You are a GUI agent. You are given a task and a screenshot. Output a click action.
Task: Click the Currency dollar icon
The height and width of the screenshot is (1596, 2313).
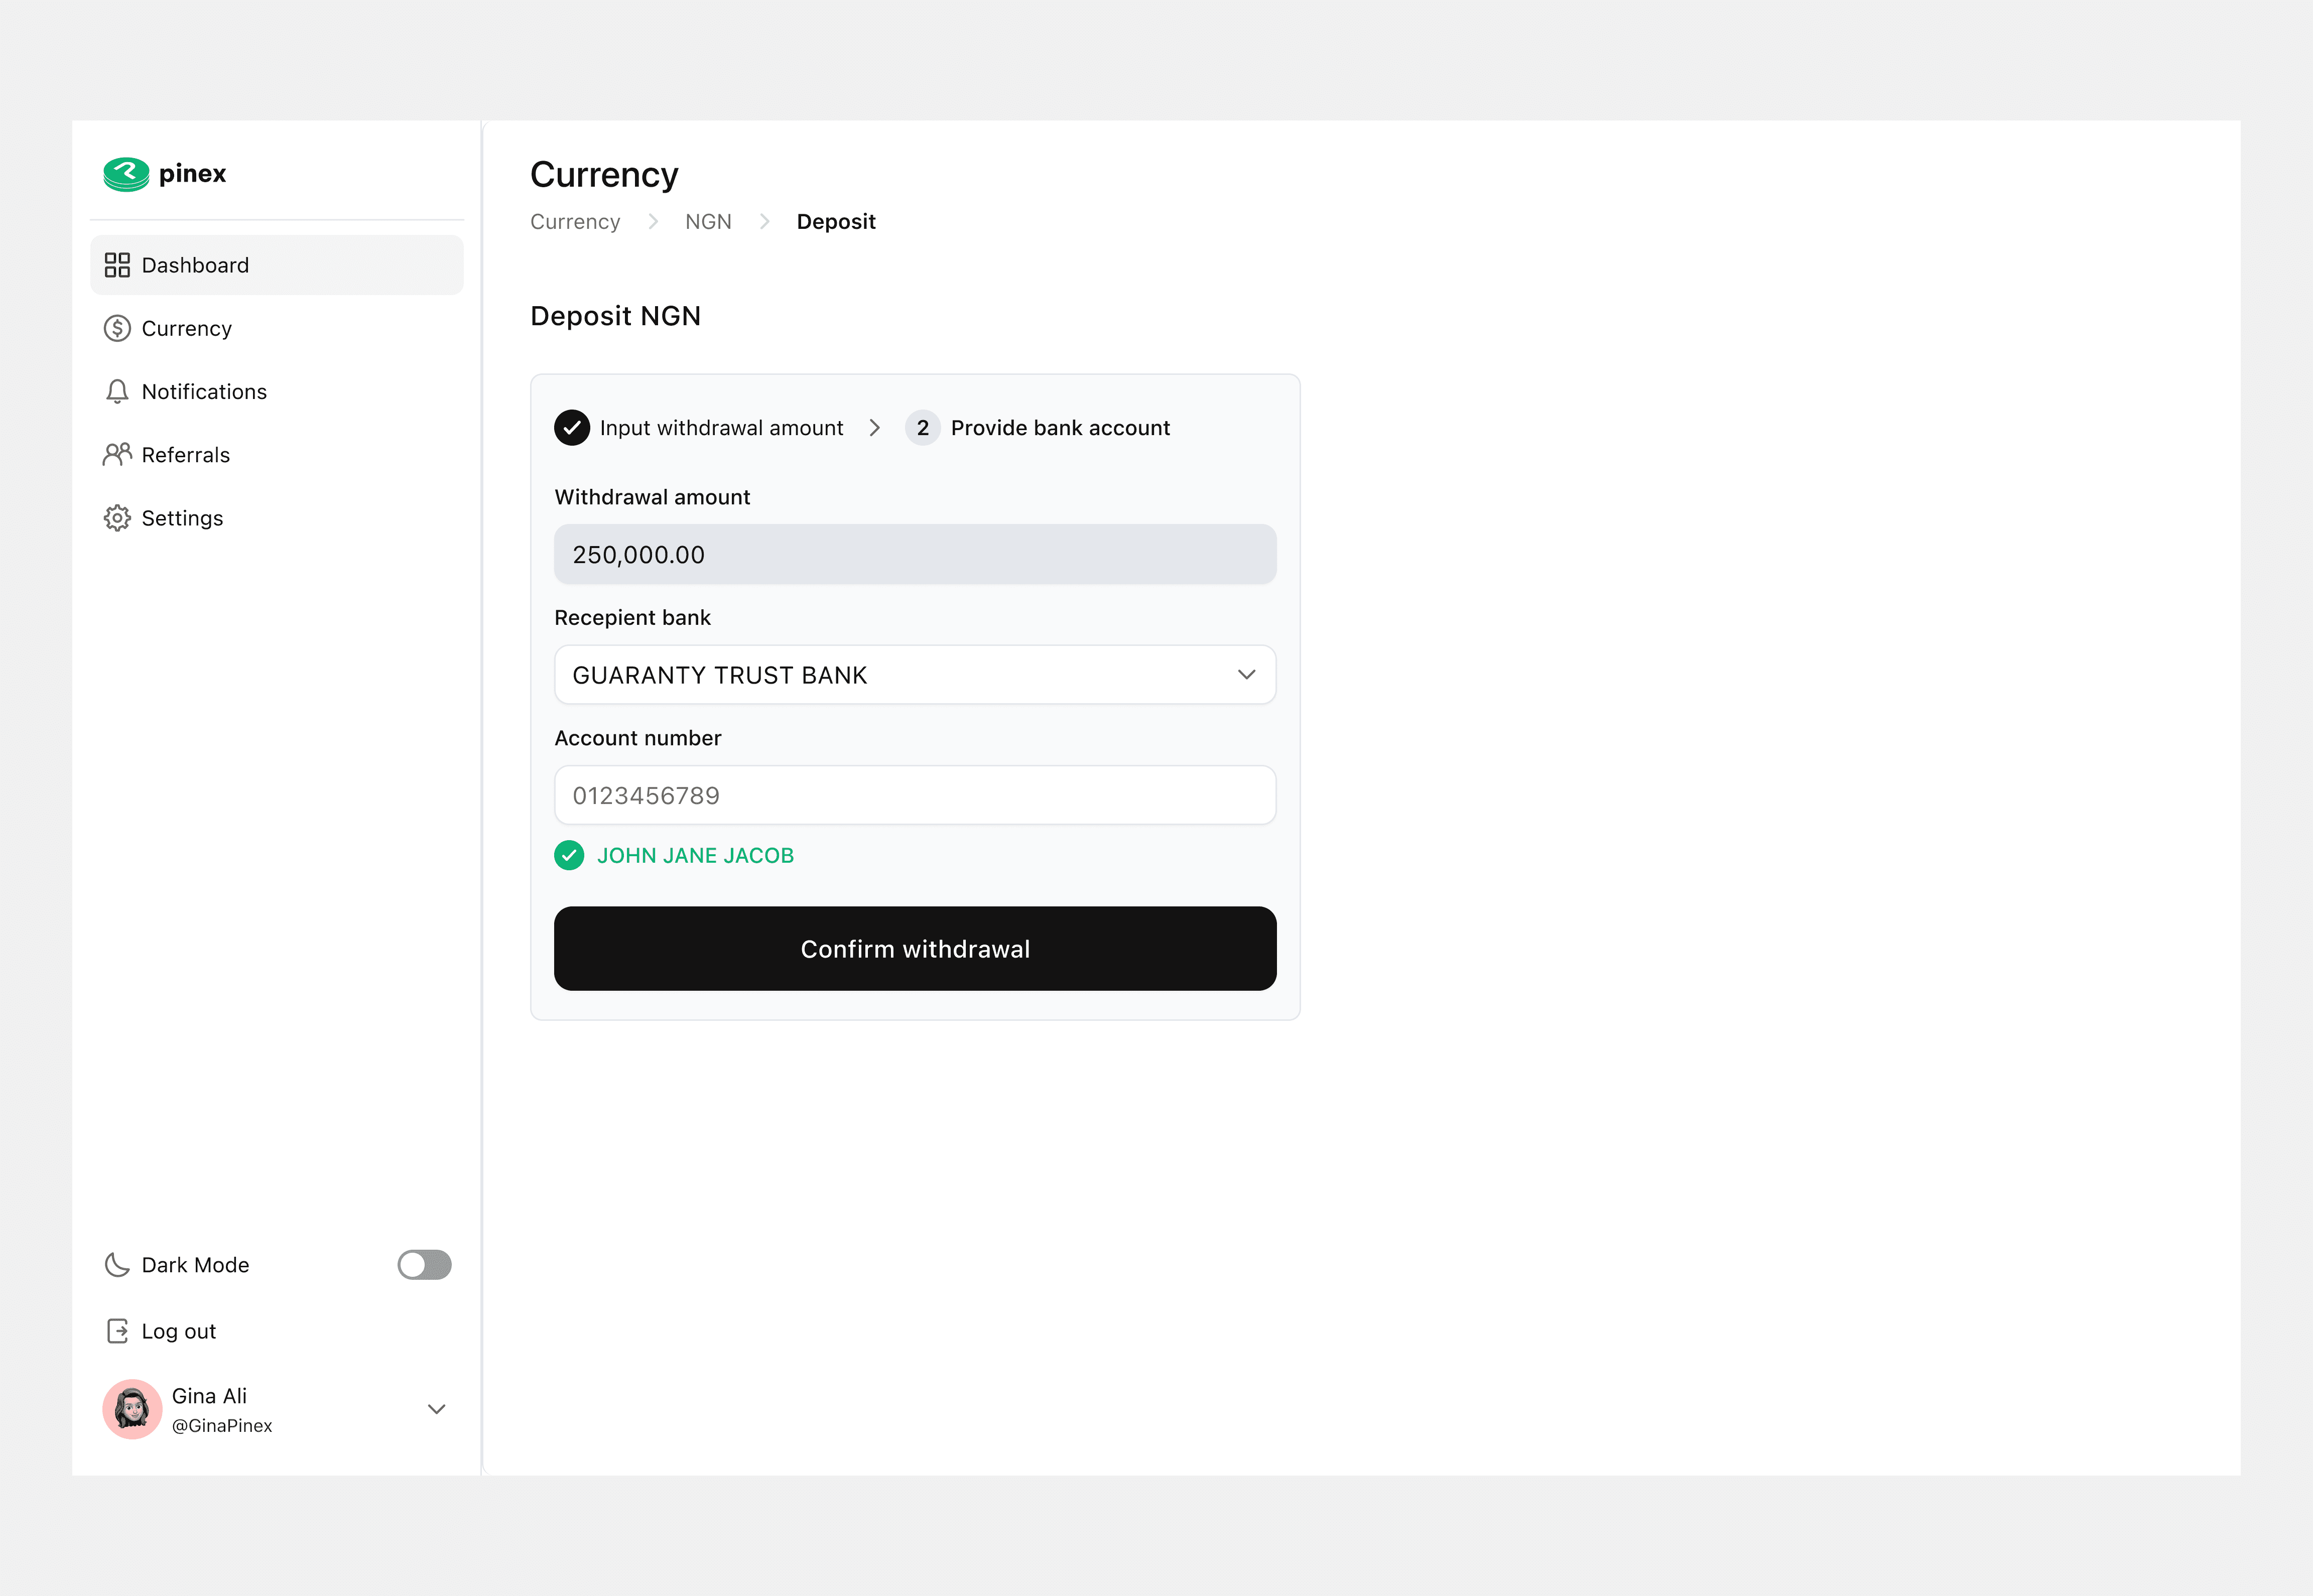pyautogui.click(x=116, y=327)
